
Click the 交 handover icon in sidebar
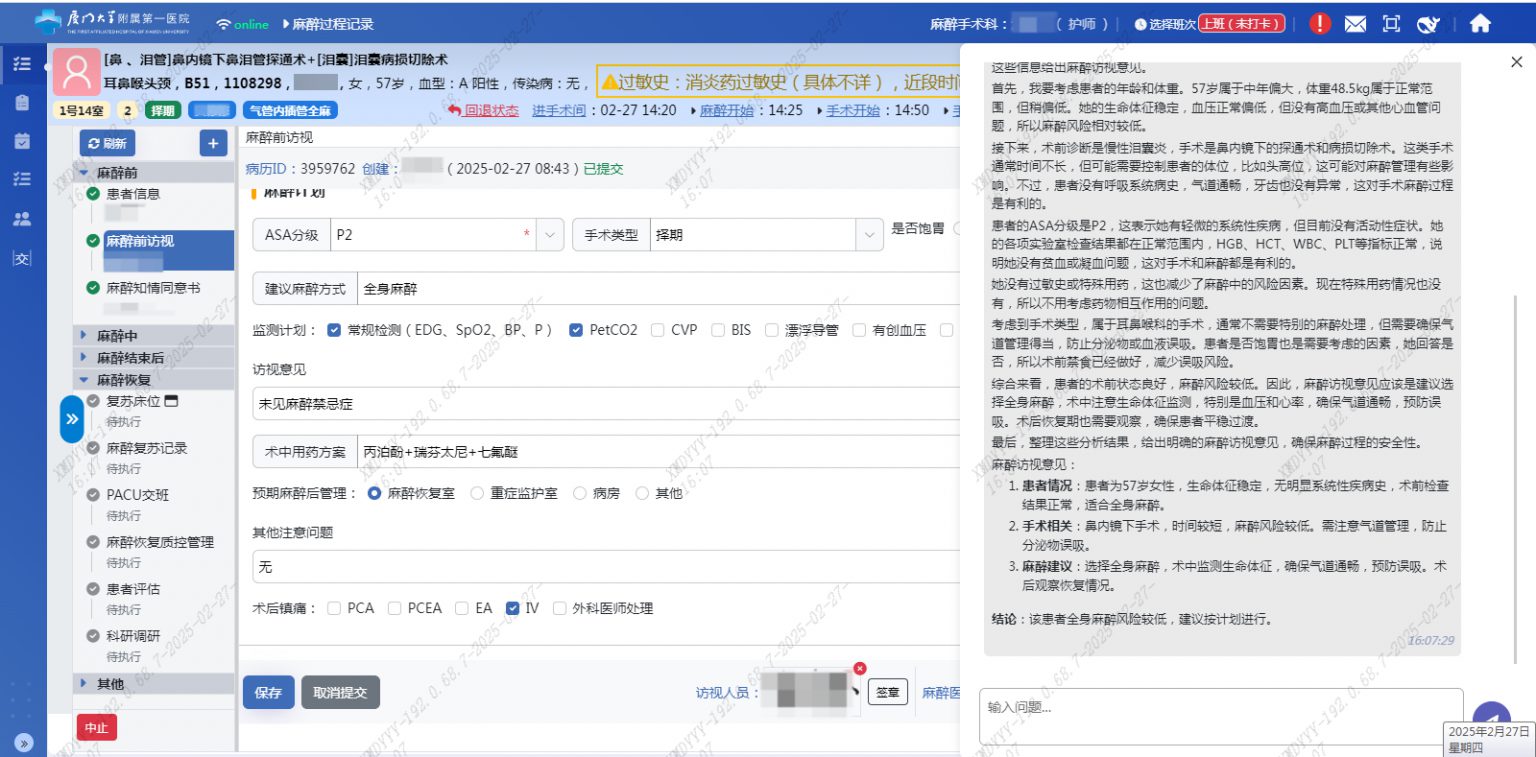pyautogui.click(x=22, y=258)
